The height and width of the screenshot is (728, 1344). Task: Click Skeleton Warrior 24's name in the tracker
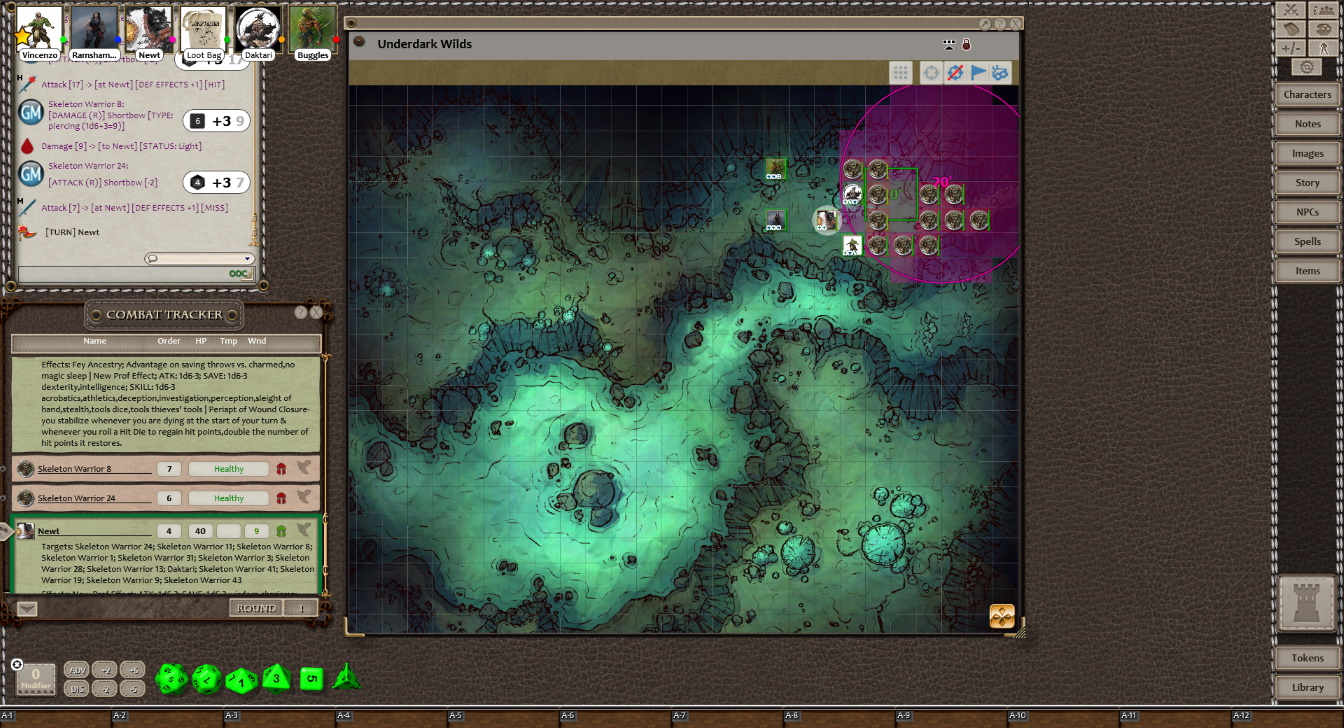click(77, 498)
